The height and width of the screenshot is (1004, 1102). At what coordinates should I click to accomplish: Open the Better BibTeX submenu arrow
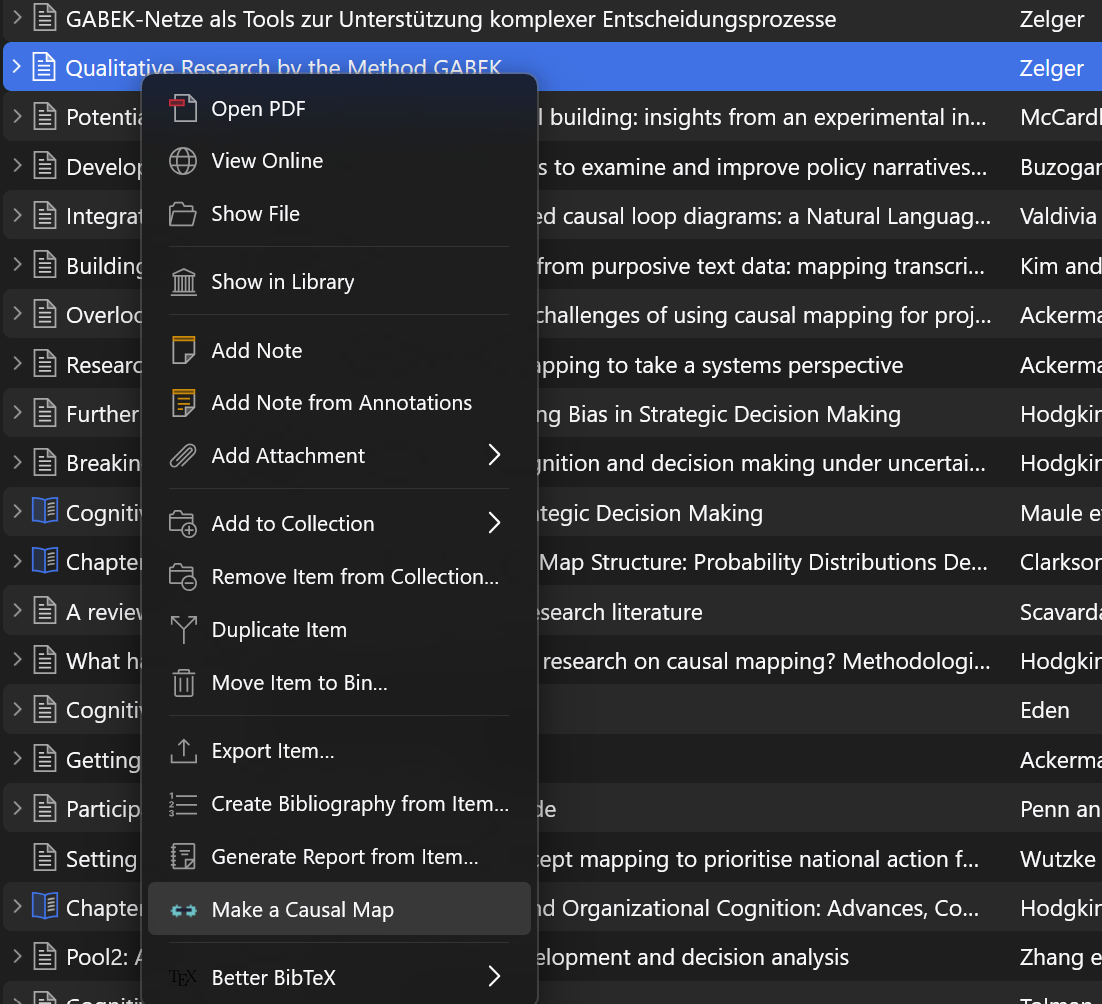(494, 976)
